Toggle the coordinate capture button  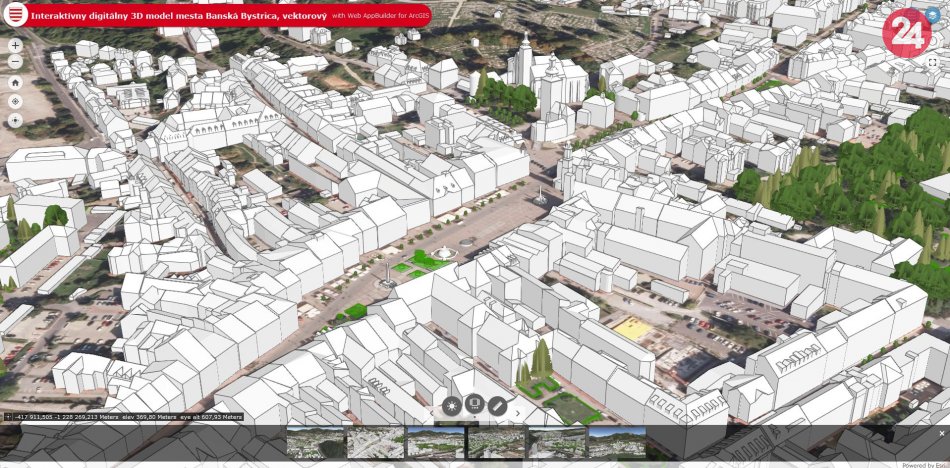pyautogui.click(x=7, y=417)
